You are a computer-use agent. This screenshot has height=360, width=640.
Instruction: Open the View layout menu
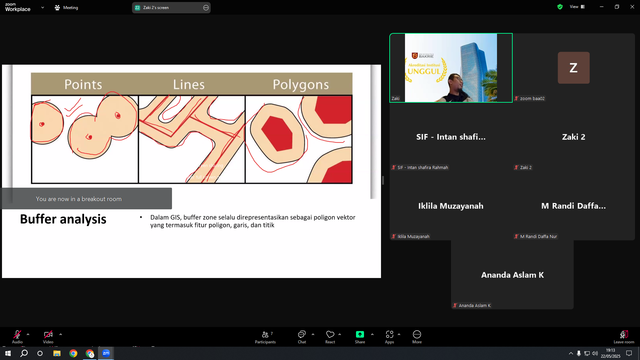click(x=577, y=7)
